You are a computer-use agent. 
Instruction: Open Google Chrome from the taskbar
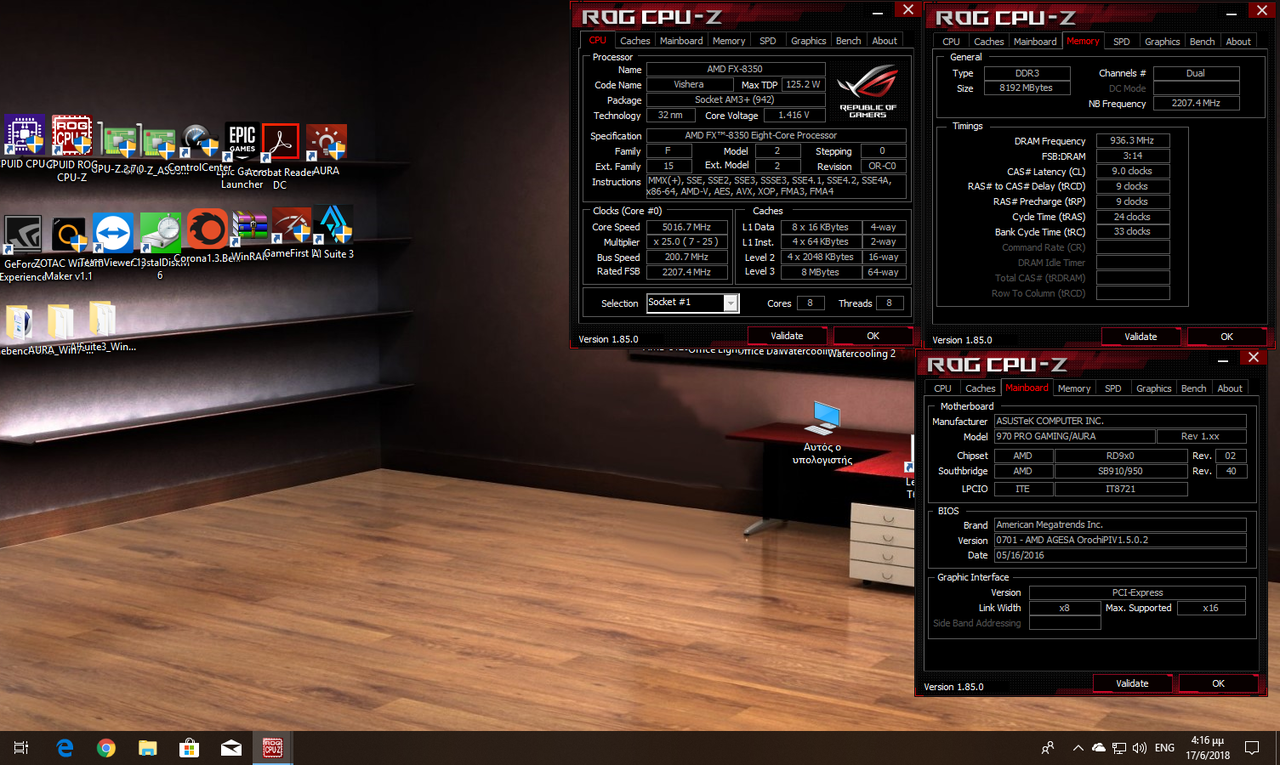pyautogui.click(x=106, y=748)
